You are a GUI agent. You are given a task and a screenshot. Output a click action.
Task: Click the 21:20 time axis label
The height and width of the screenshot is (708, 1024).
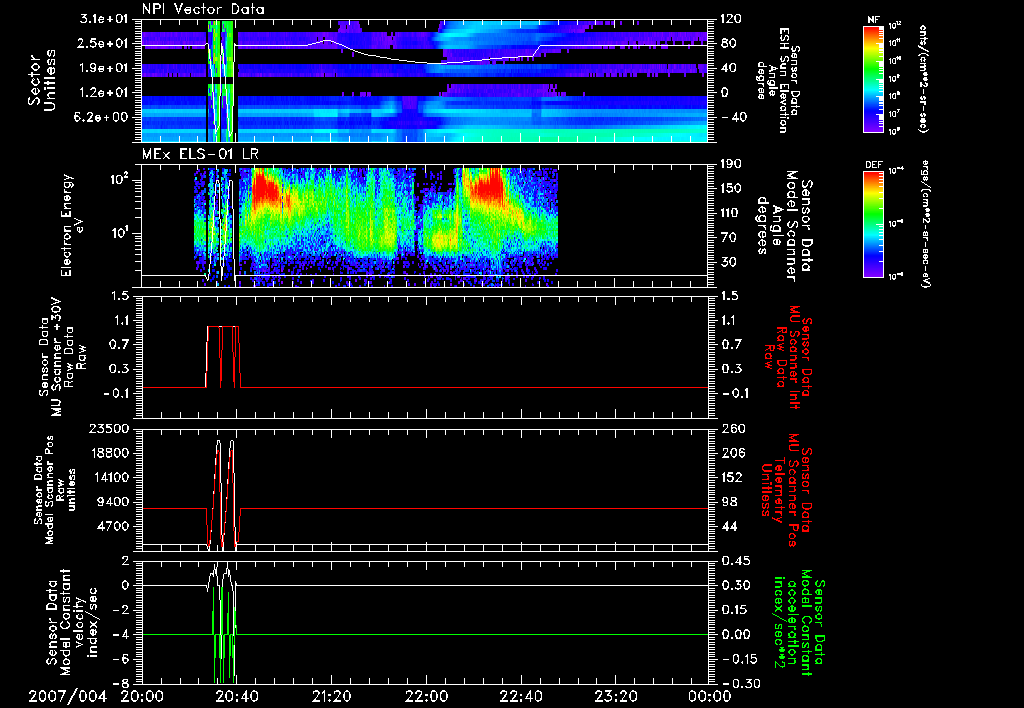331,696
